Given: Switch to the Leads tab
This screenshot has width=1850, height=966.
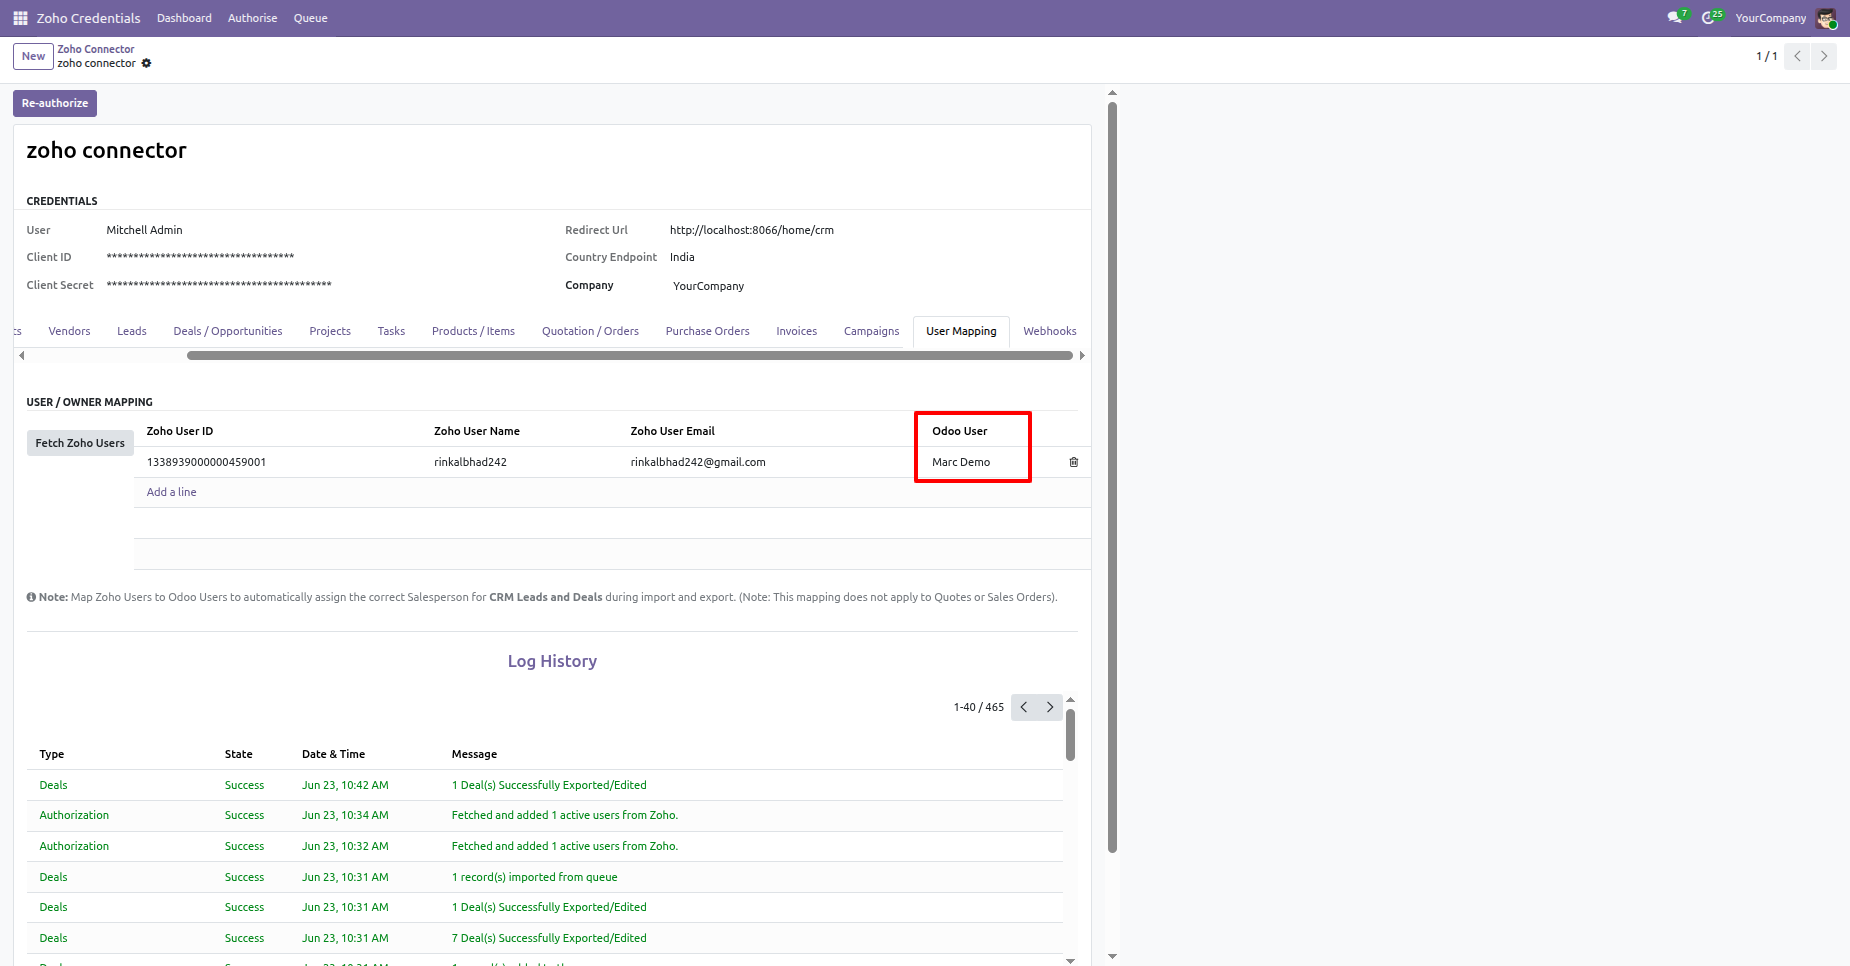Looking at the screenshot, I should [x=132, y=331].
